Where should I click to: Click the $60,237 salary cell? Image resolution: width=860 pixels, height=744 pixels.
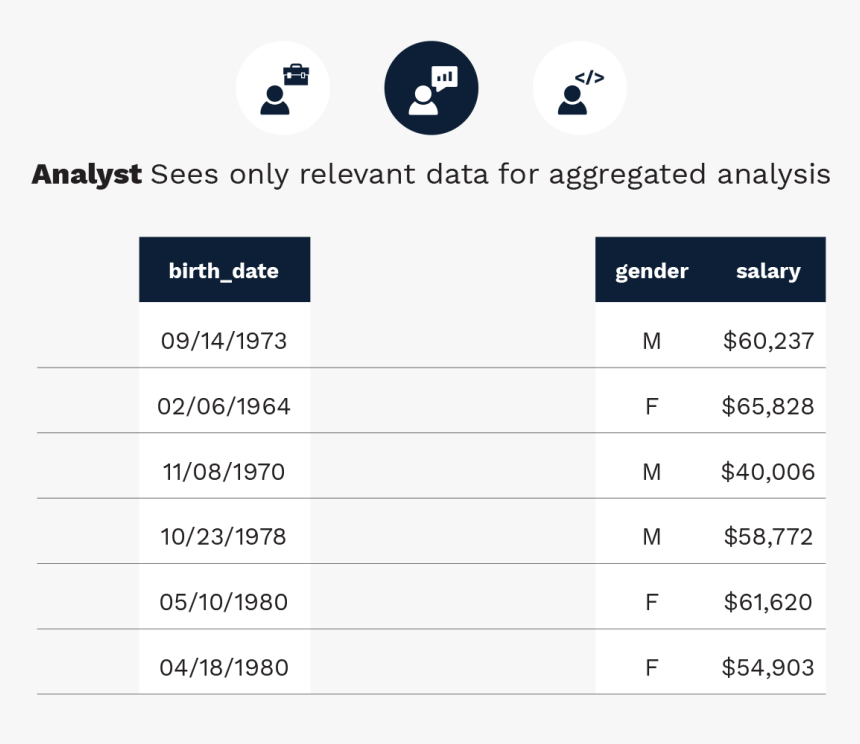(x=768, y=341)
